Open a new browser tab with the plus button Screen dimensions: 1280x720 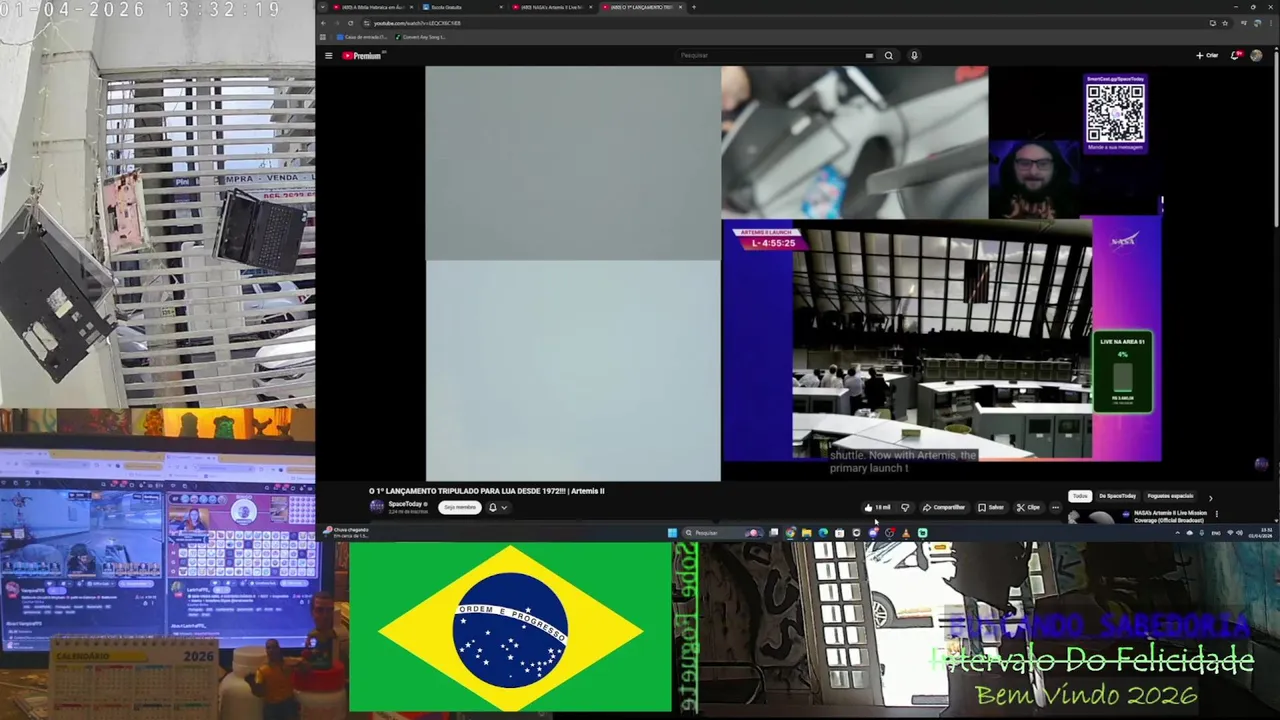point(694,7)
